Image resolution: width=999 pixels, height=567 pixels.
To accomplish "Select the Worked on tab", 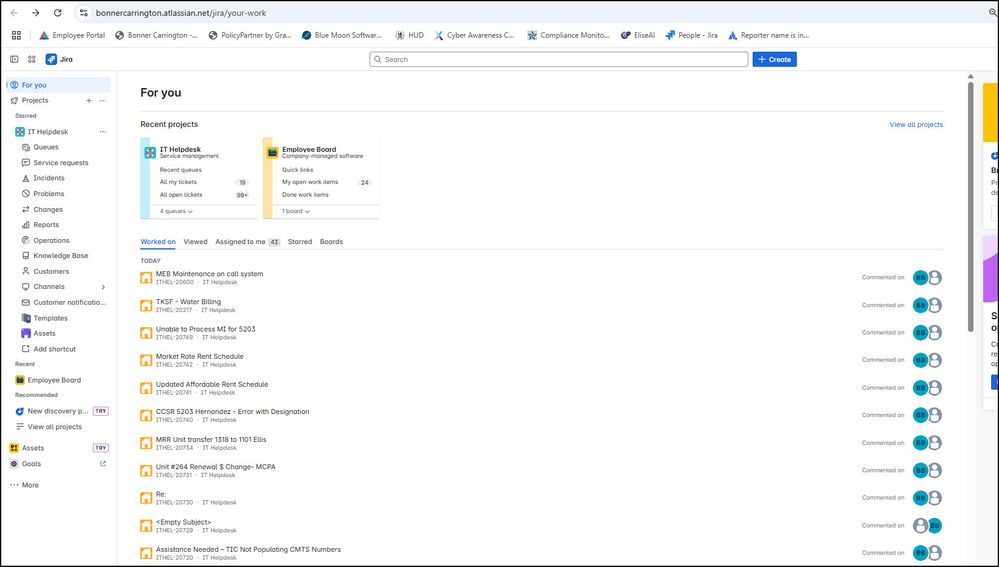I will point(158,242).
